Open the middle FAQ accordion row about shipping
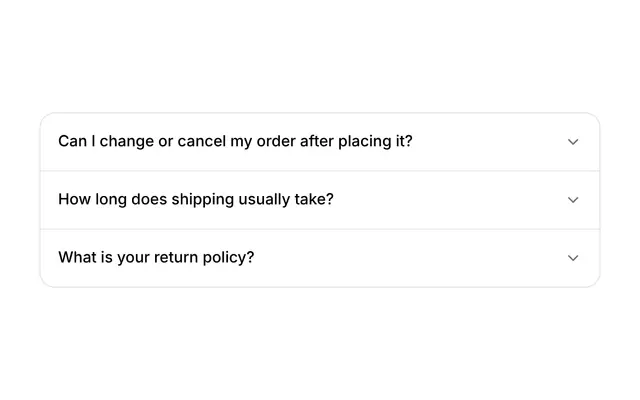This screenshot has width=640, height=400. click(x=320, y=200)
